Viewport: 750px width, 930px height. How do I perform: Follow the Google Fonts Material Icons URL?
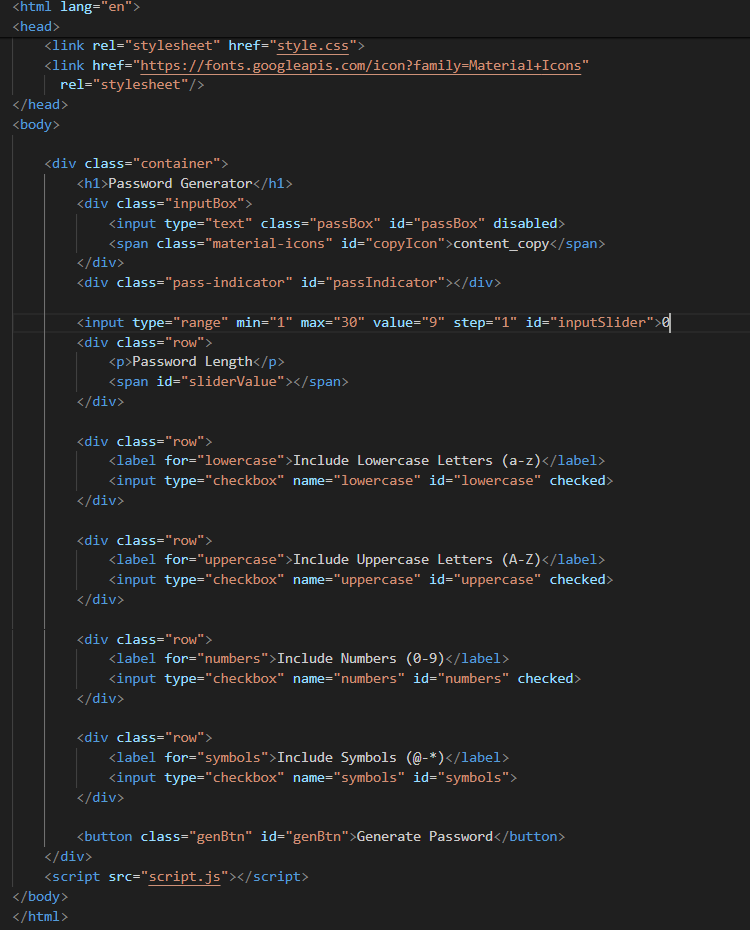364,65
